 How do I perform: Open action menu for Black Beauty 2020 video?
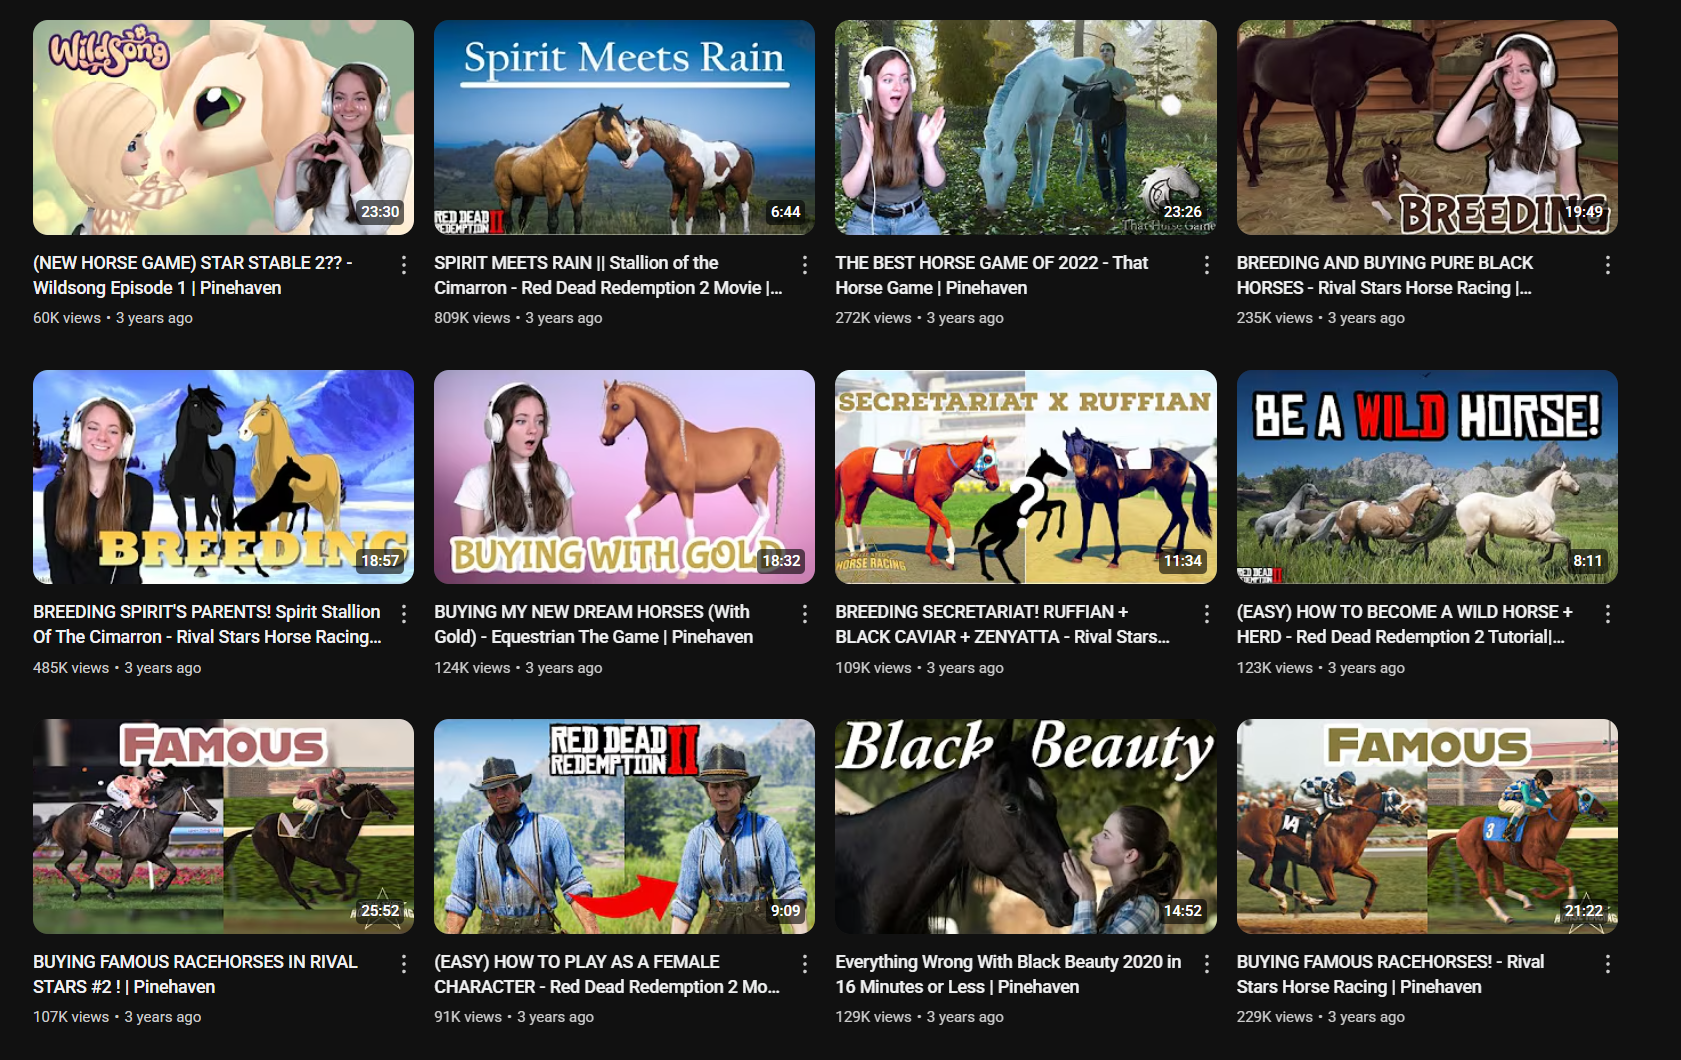1206,964
